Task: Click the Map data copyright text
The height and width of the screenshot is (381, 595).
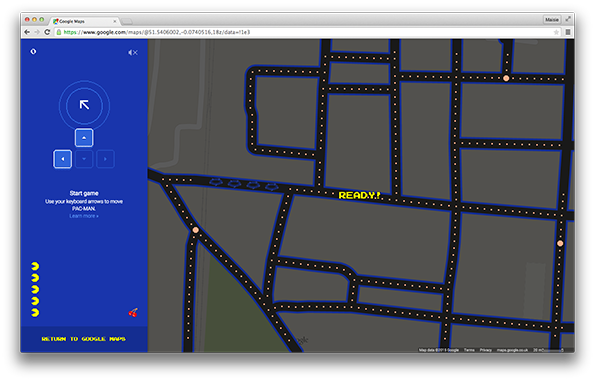Action: tap(439, 350)
